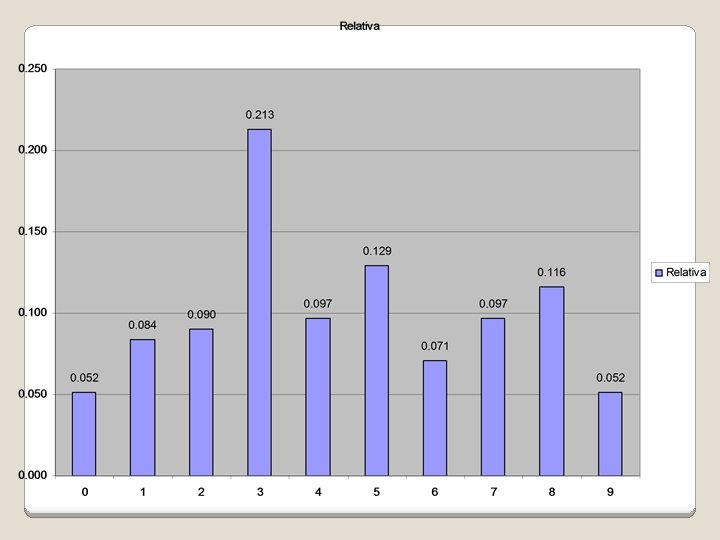Select the bar for category 2
This screenshot has width=720, height=540.
pyautogui.click(x=201, y=402)
